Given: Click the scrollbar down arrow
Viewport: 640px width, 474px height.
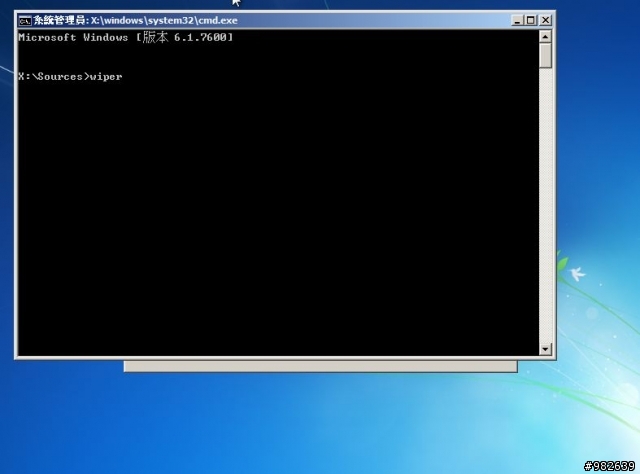Looking at the screenshot, I should point(545,349).
